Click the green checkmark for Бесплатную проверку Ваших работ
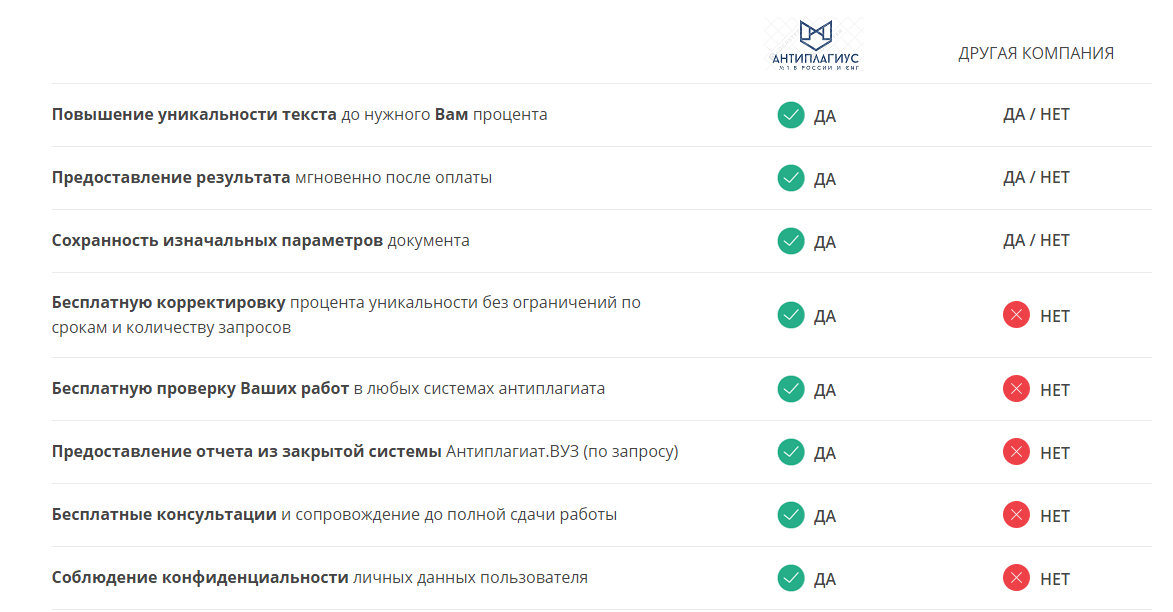1173x612 pixels. (791, 389)
